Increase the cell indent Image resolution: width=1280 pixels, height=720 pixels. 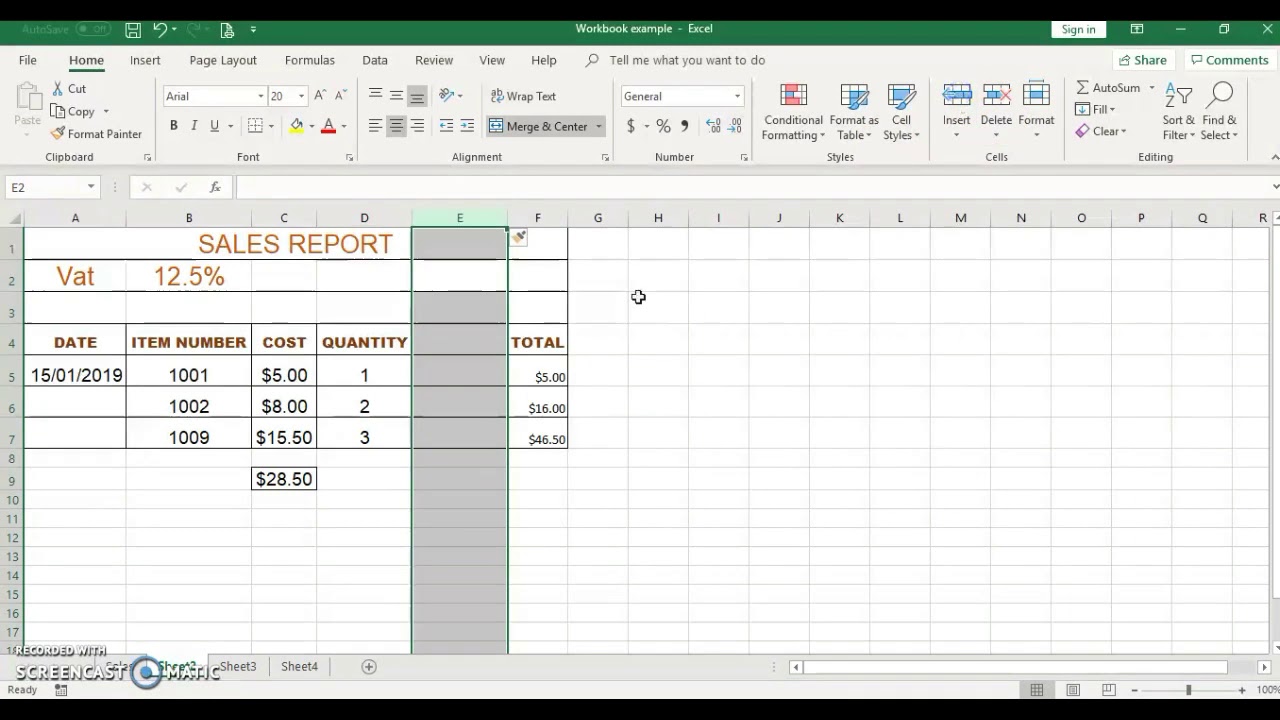pos(467,126)
